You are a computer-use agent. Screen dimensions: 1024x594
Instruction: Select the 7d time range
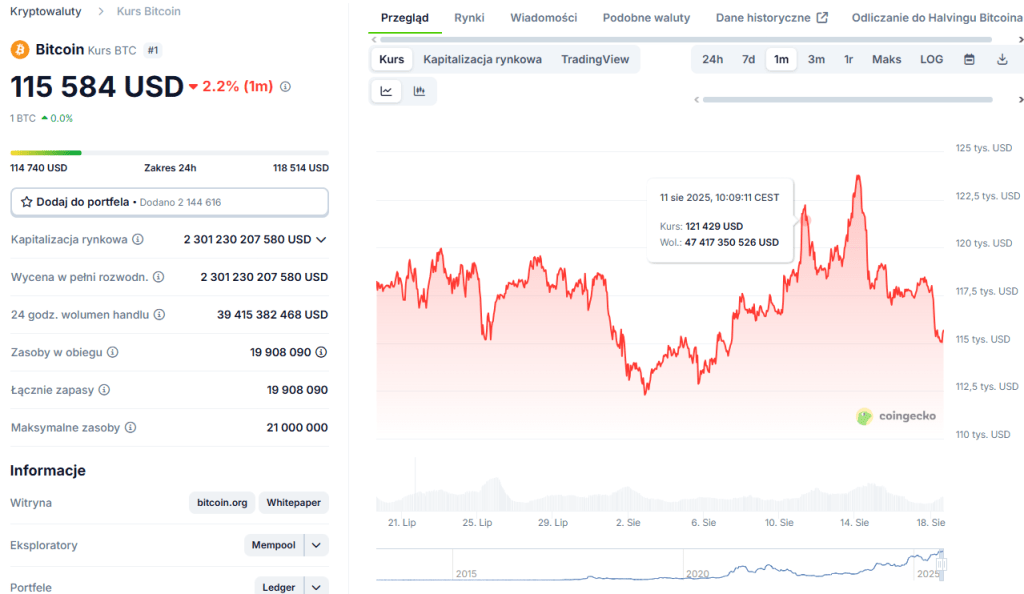[748, 59]
